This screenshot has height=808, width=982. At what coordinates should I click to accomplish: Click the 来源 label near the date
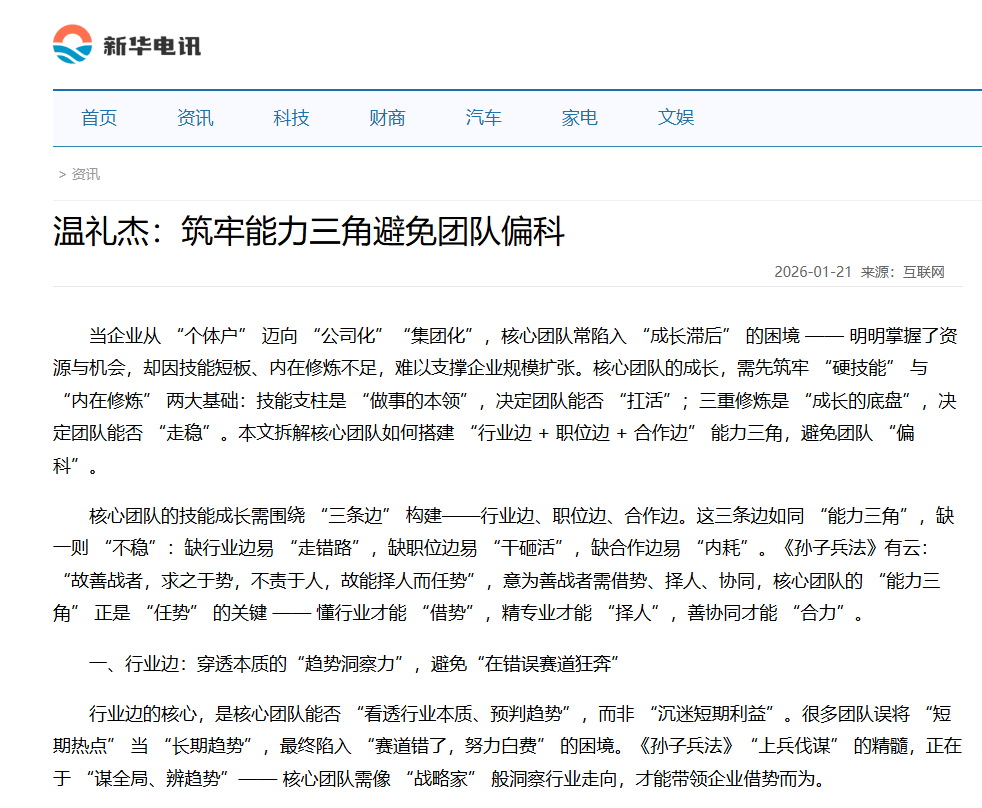click(x=878, y=271)
